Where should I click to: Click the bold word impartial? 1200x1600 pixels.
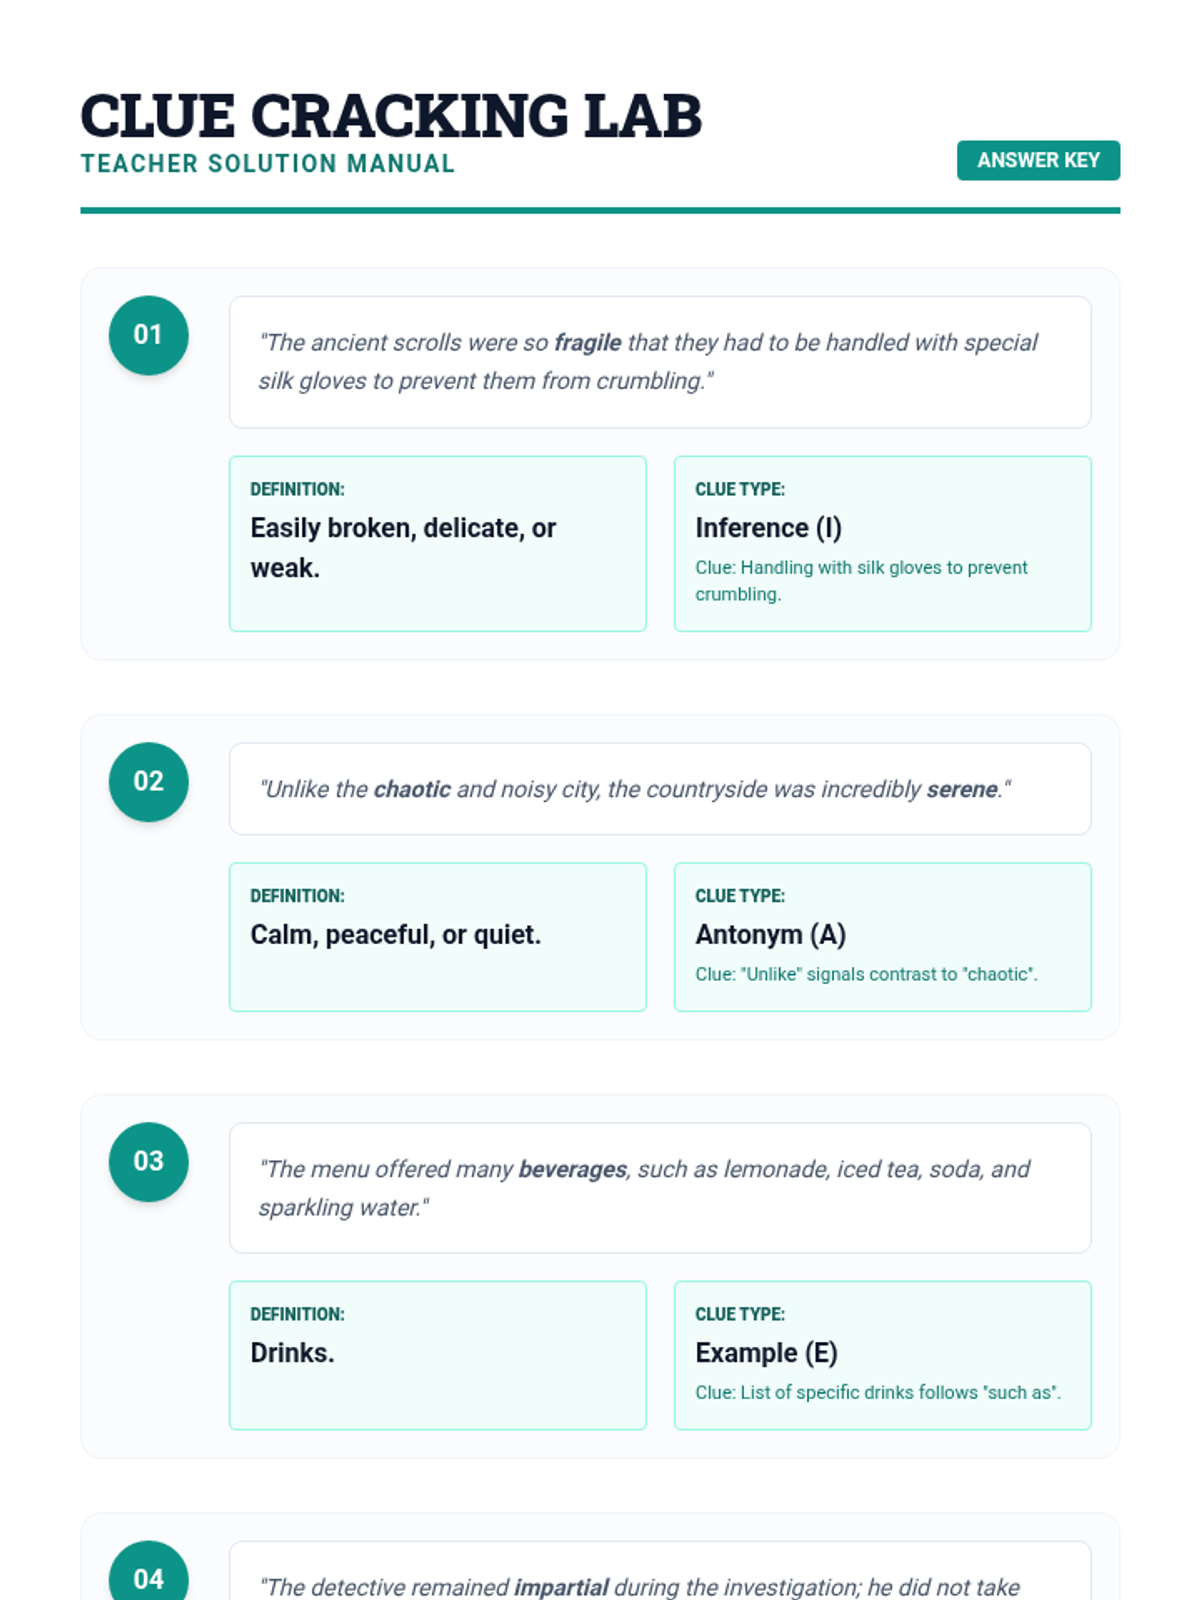[x=561, y=1587]
